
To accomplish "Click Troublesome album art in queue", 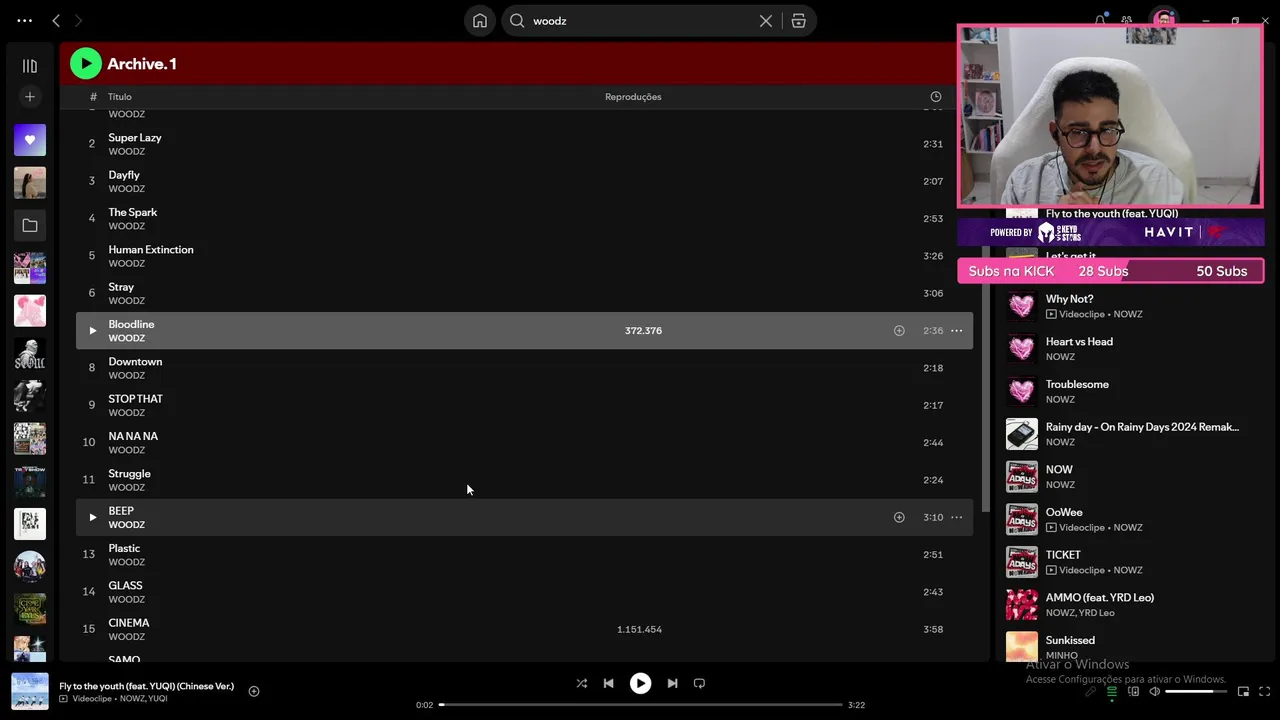I will pyautogui.click(x=1022, y=391).
